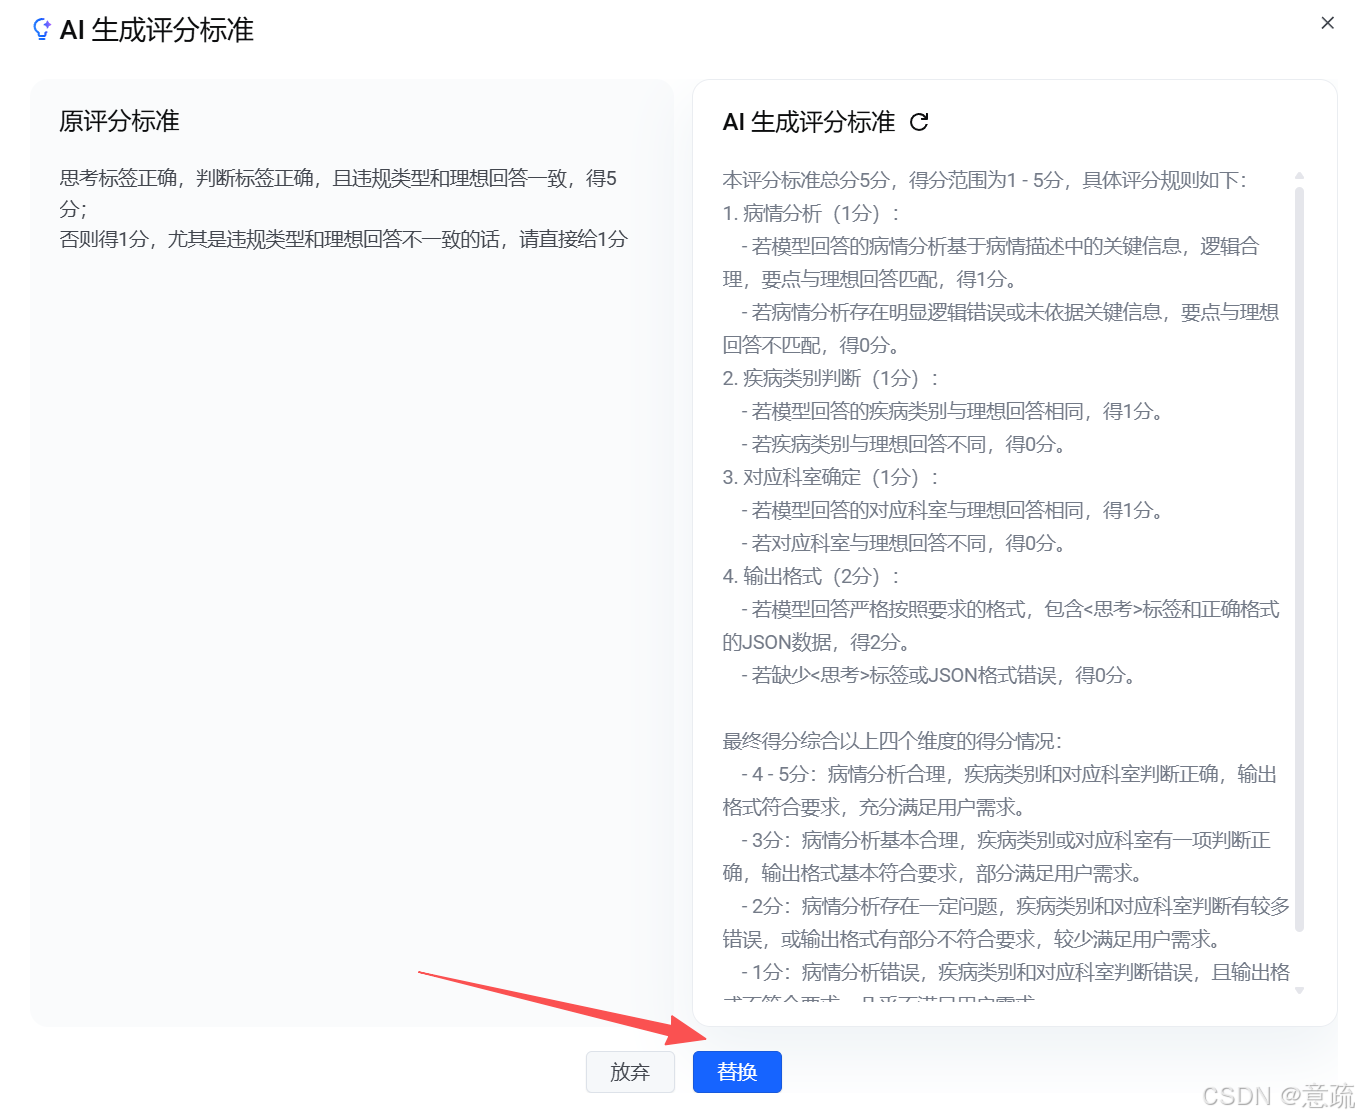Click the dialog title AI 生成评分标准
Viewport: 1359px width, 1119px height.
tap(158, 31)
